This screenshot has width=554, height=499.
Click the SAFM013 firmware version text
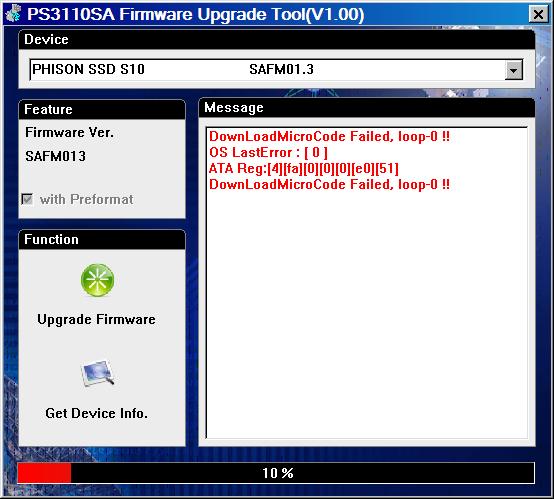[55, 156]
